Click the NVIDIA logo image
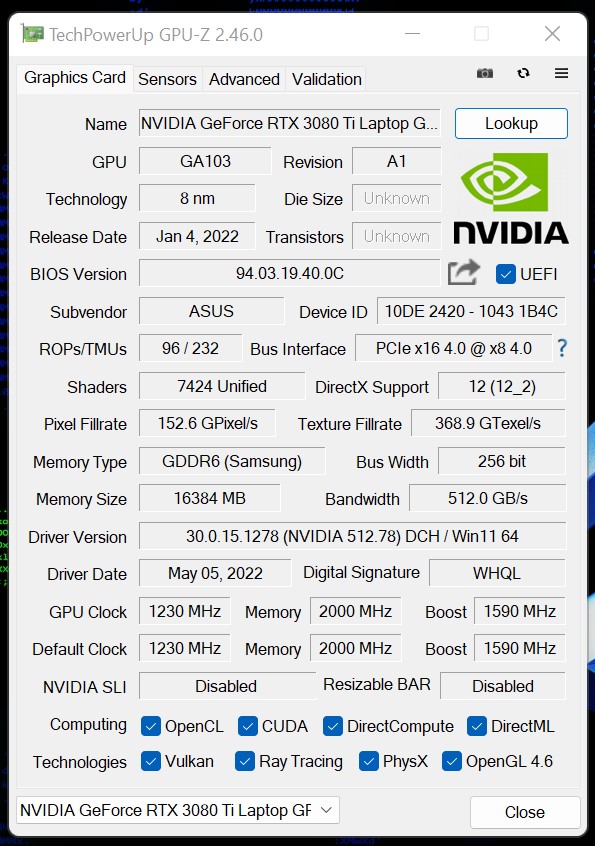This screenshot has width=595, height=846. pyautogui.click(x=510, y=198)
